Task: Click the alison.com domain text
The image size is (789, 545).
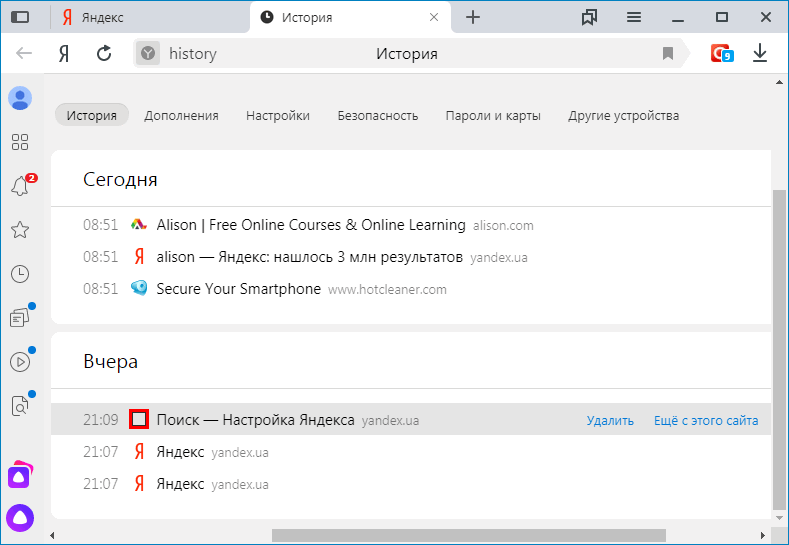Action: [503, 226]
